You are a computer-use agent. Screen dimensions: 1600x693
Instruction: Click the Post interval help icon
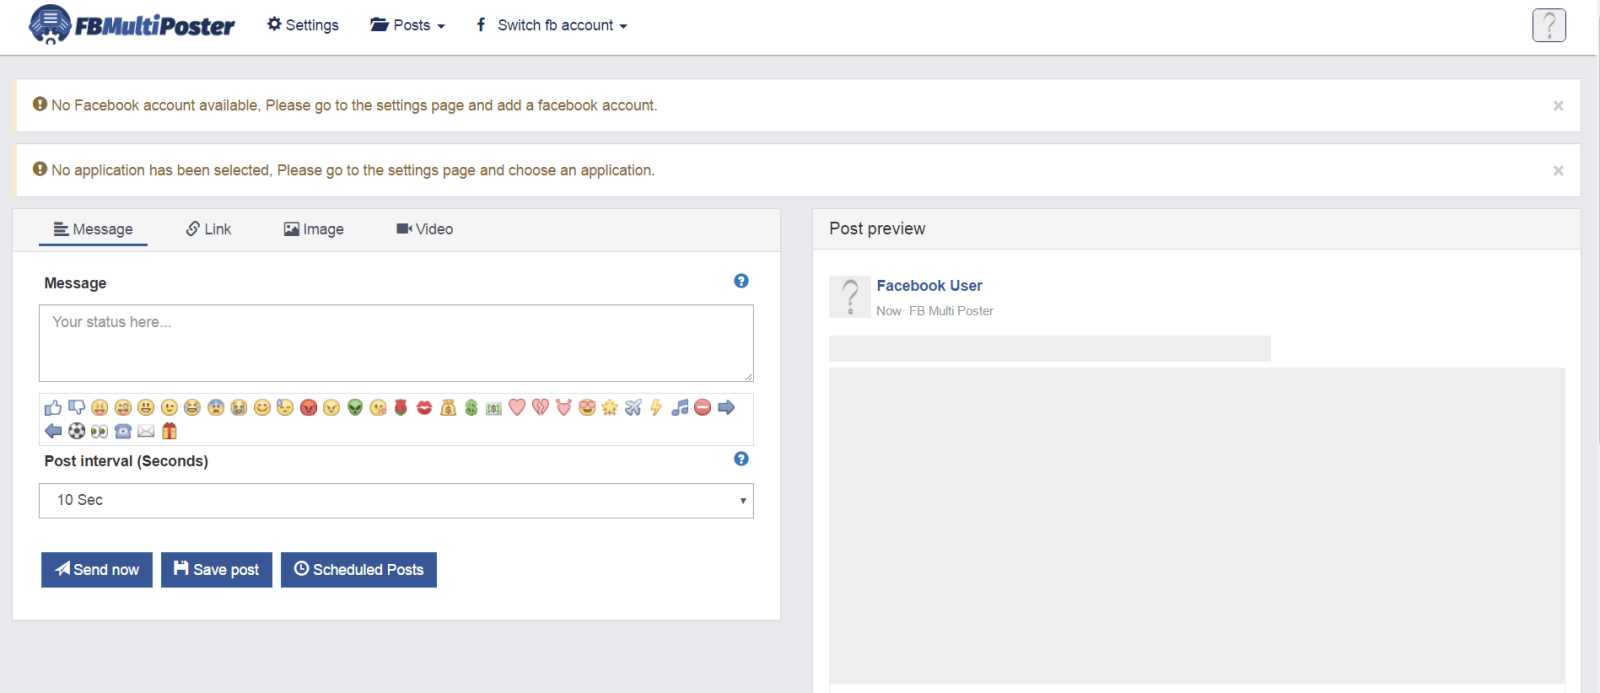point(741,459)
